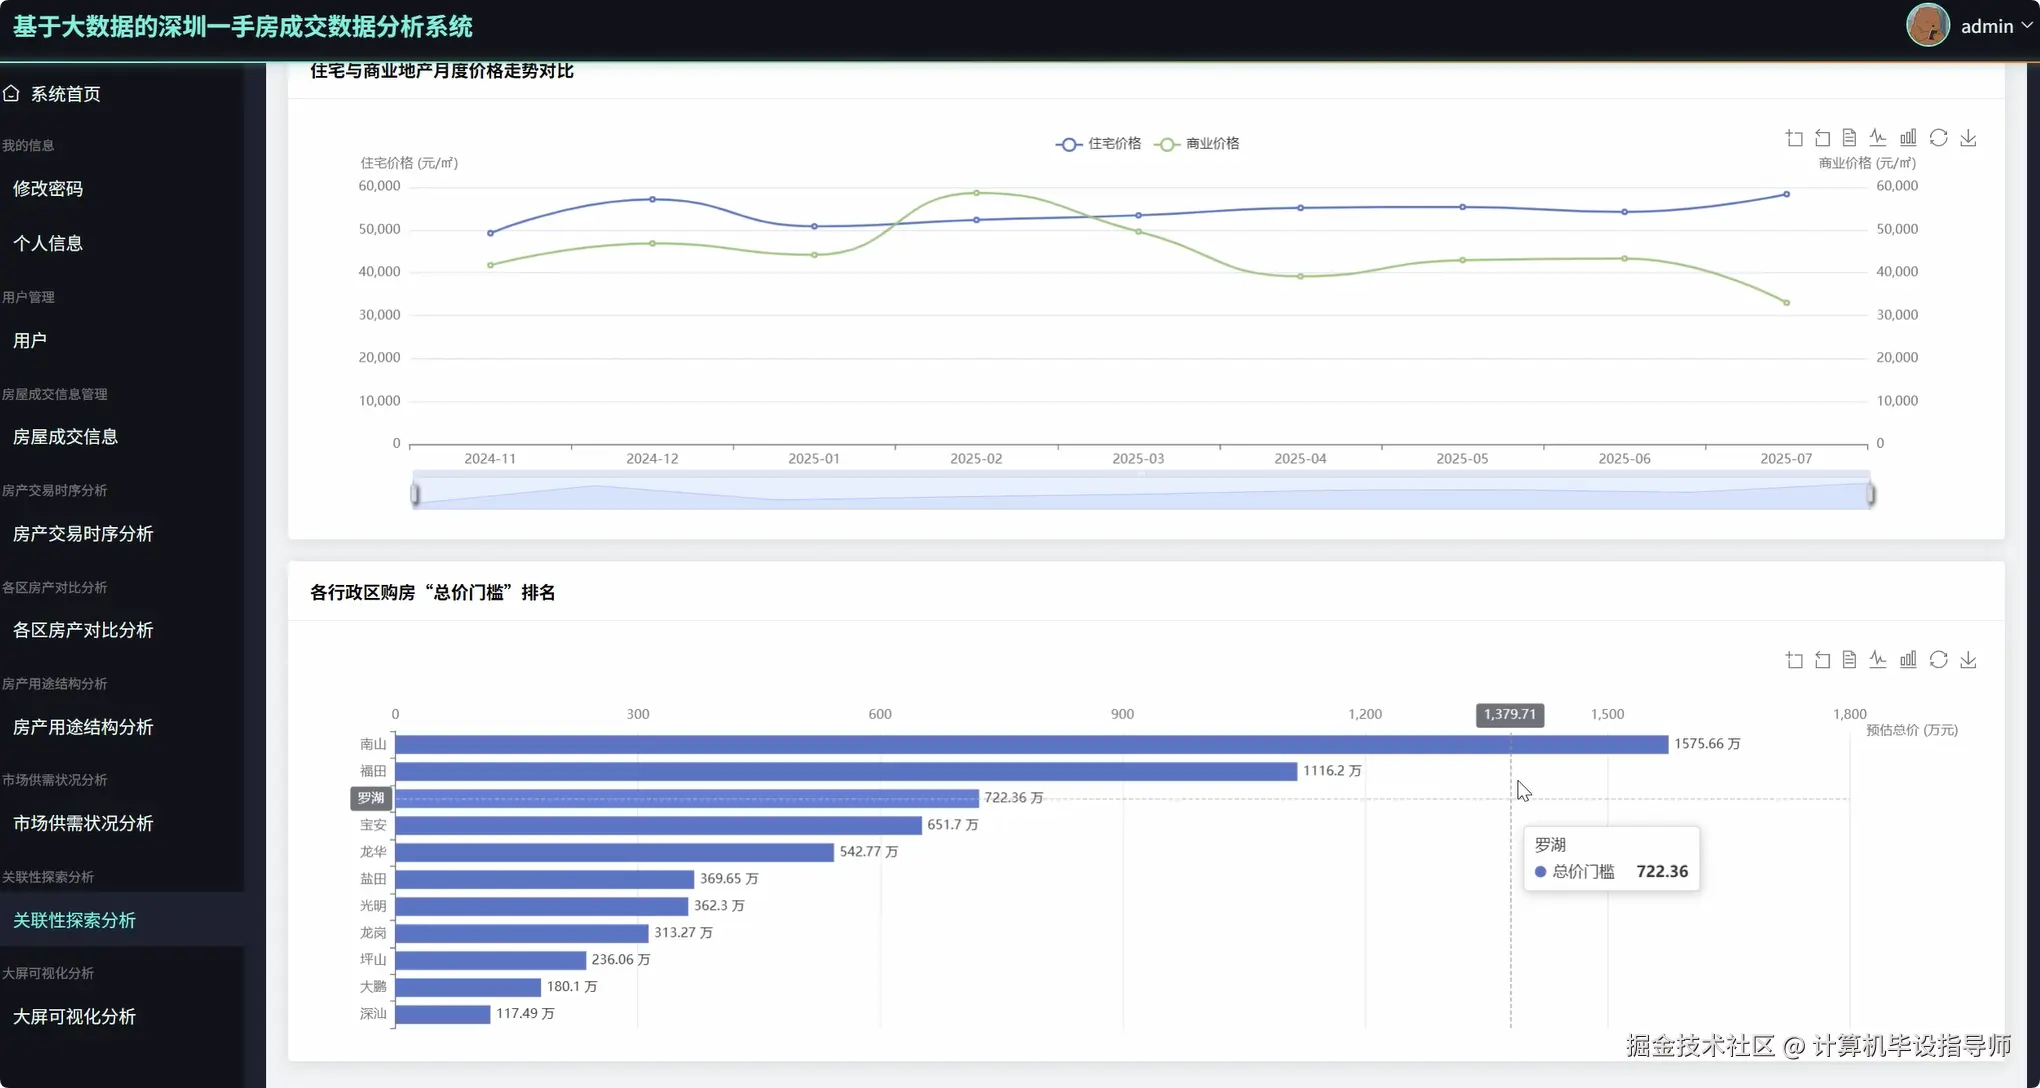Switch price trend chart to bar type
This screenshot has width=2040, height=1088.
point(1908,138)
